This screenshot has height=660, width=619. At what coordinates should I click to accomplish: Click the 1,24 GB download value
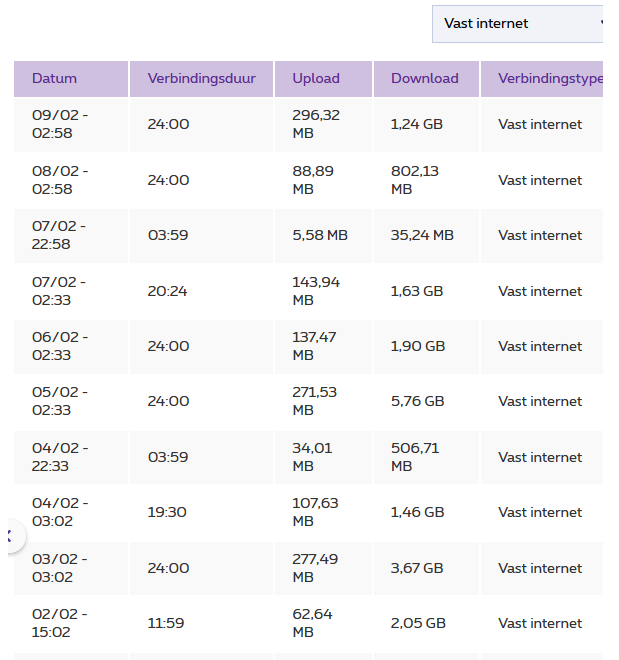click(417, 125)
